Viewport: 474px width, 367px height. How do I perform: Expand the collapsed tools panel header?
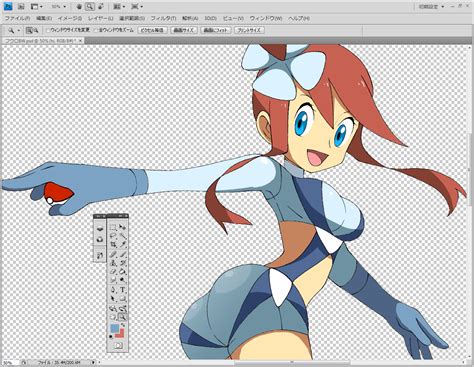(x=117, y=216)
